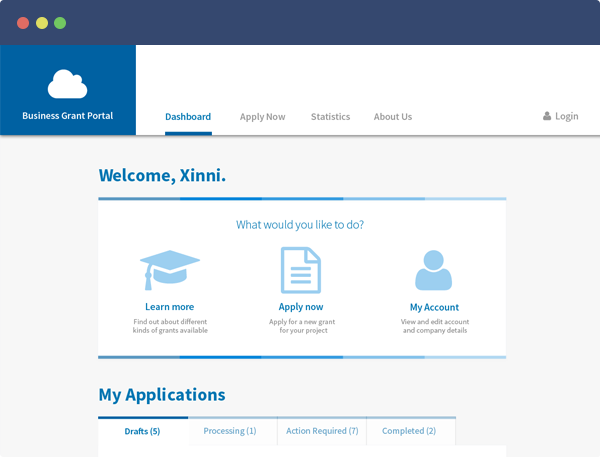This screenshot has width=600, height=457.
Task: Click the cloud logo icon
Action: pyautogui.click(x=68, y=84)
